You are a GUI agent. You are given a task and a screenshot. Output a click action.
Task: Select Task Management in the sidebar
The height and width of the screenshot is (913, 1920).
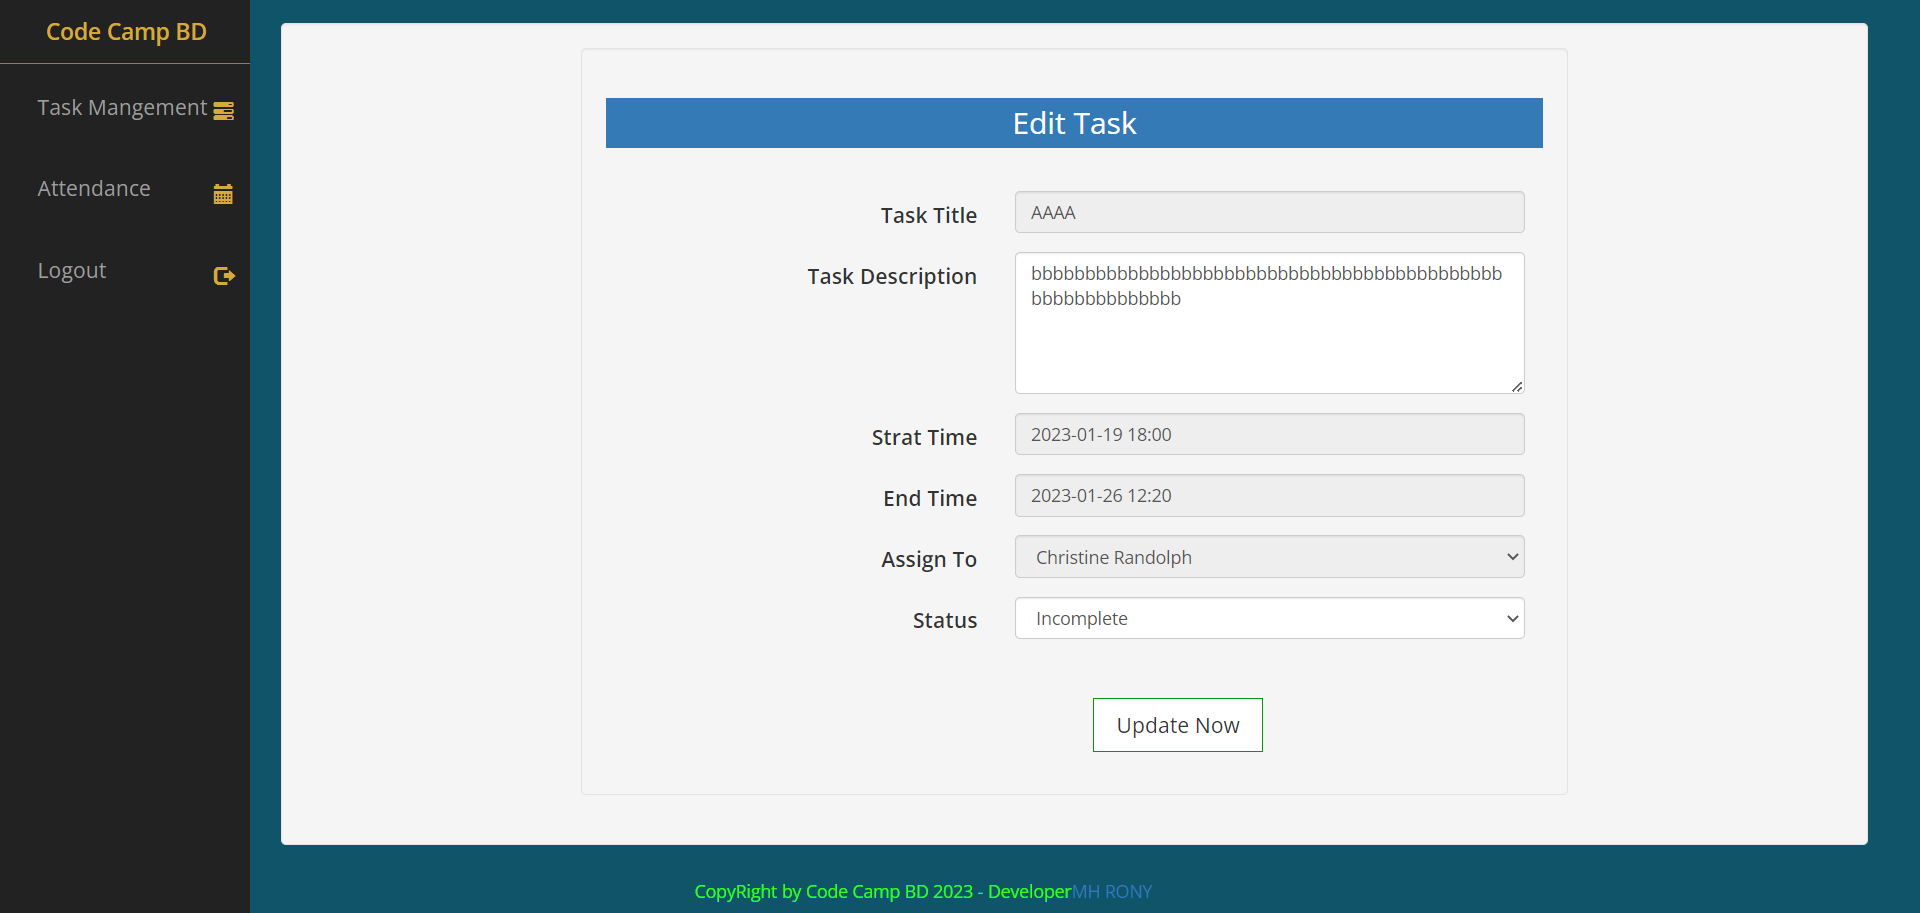[121, 107]
